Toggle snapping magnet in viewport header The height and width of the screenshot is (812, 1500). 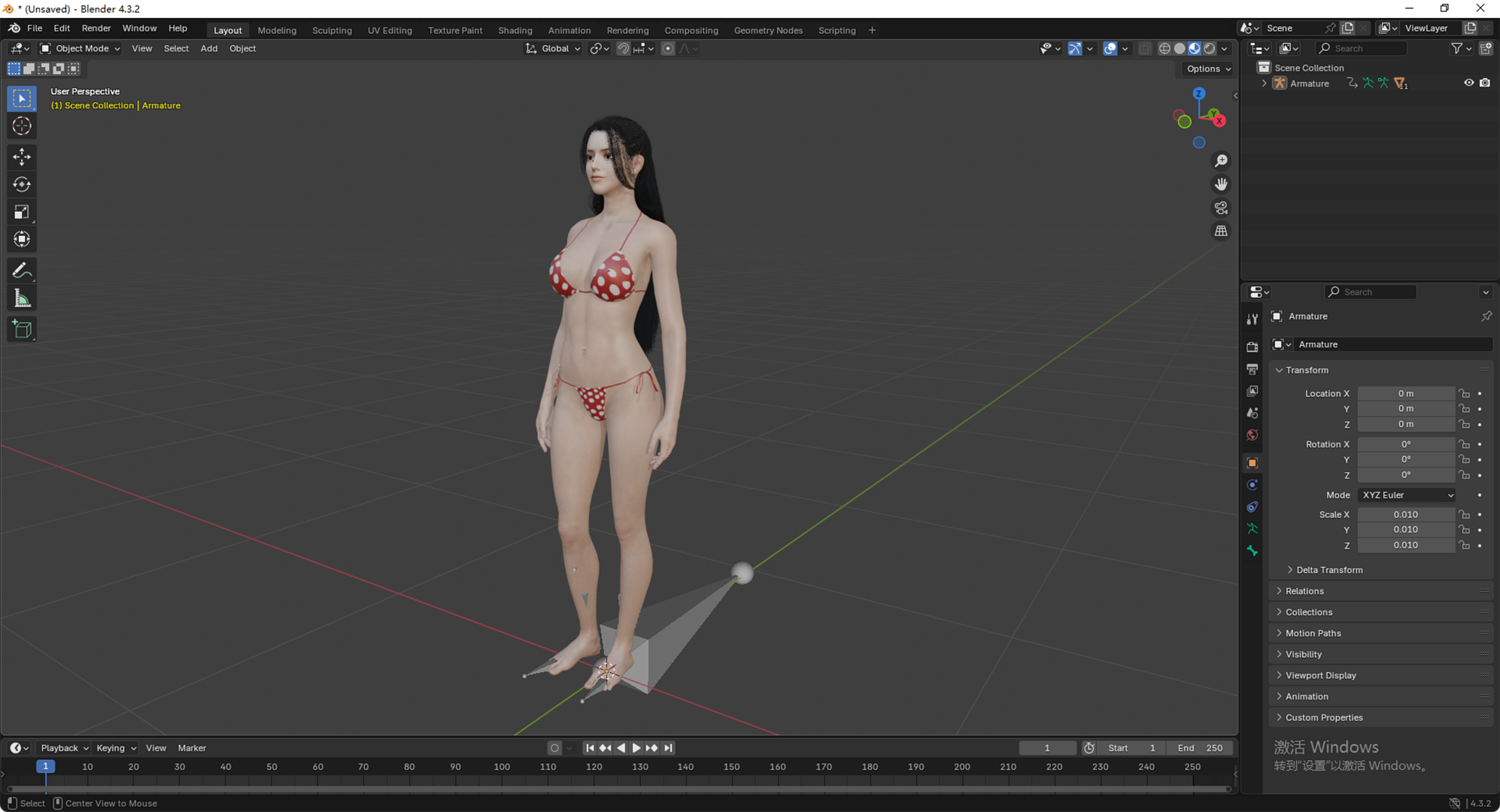point(623,48)
